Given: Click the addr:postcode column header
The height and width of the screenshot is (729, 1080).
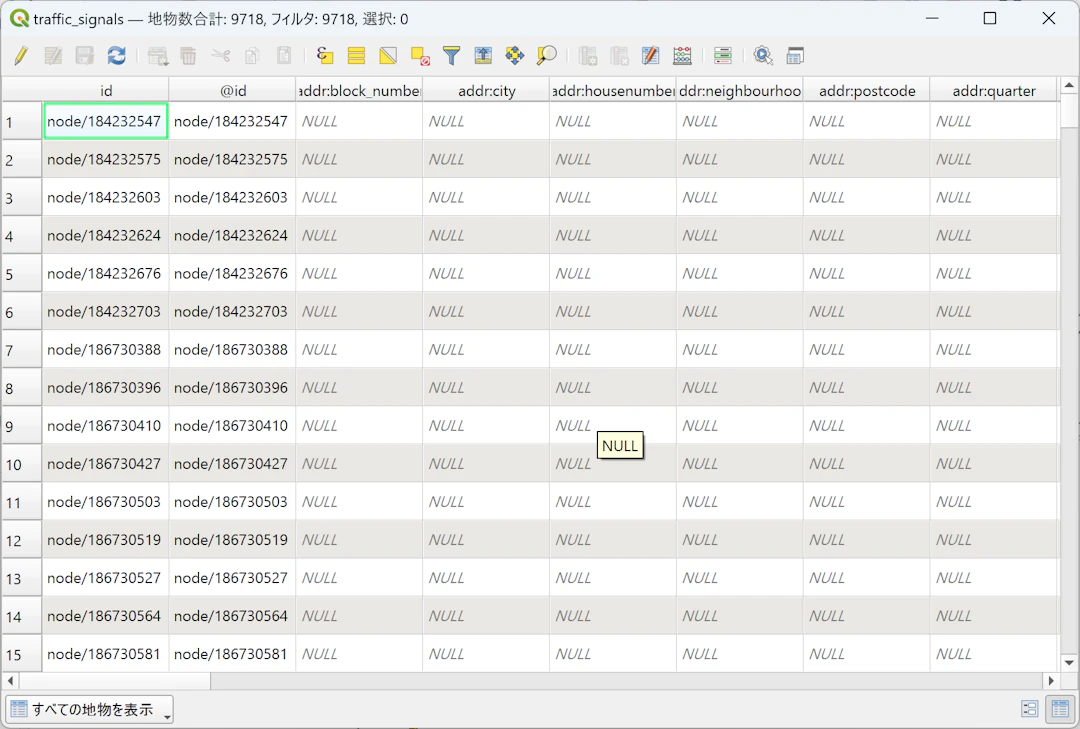Looking at the screenshot, I should point(866,91).
